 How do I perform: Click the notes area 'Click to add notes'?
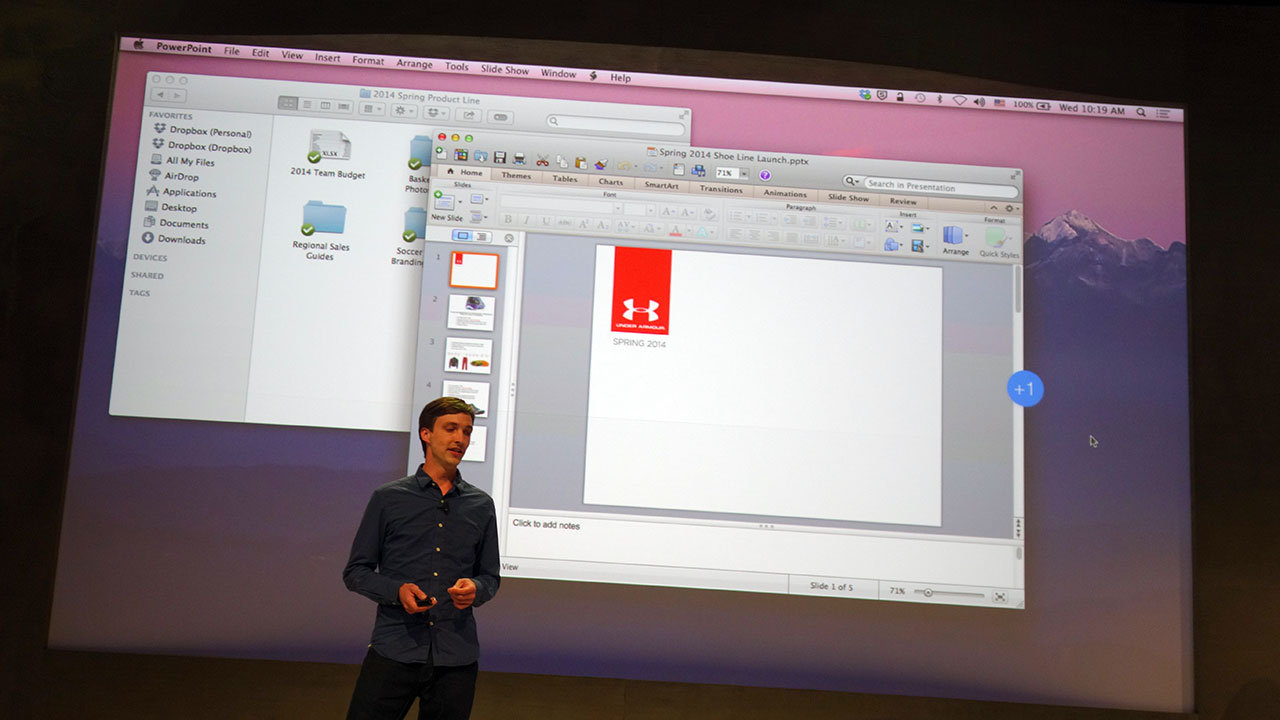(545, 524)
